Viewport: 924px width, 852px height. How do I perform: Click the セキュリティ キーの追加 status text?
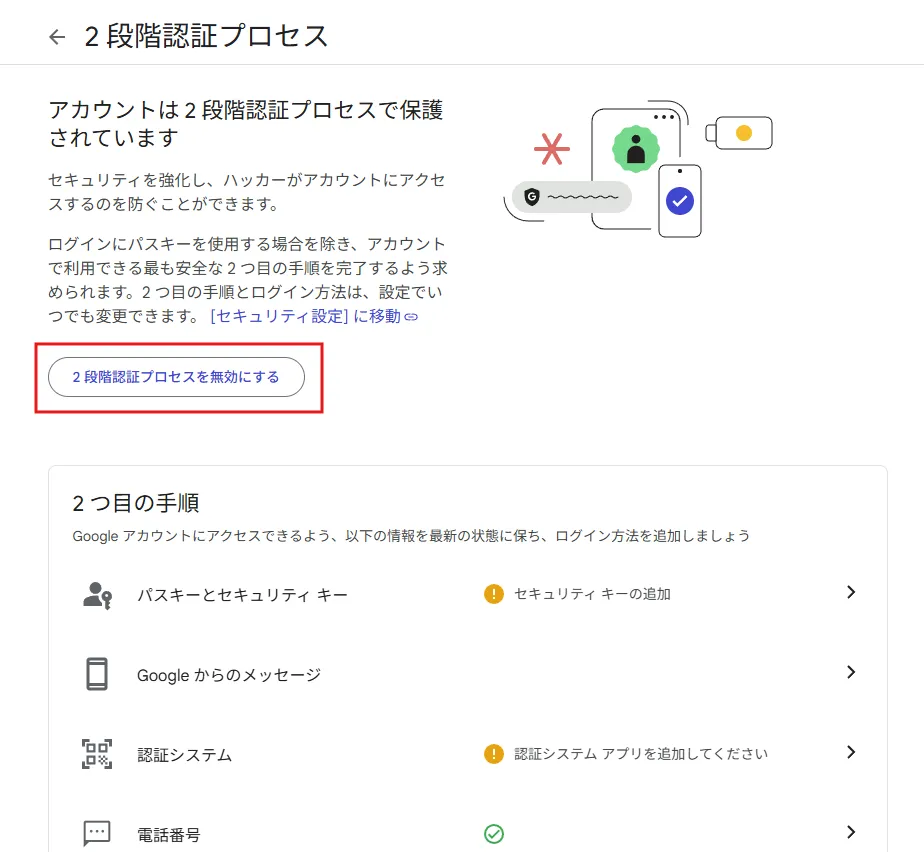(x=592, y=594)
